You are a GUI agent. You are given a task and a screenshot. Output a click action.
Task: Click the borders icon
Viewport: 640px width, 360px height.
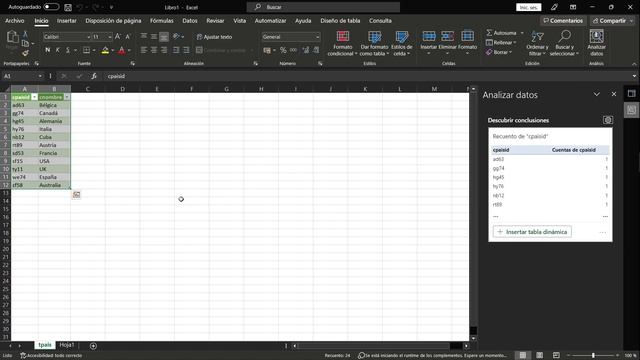(x=87, y=50)
